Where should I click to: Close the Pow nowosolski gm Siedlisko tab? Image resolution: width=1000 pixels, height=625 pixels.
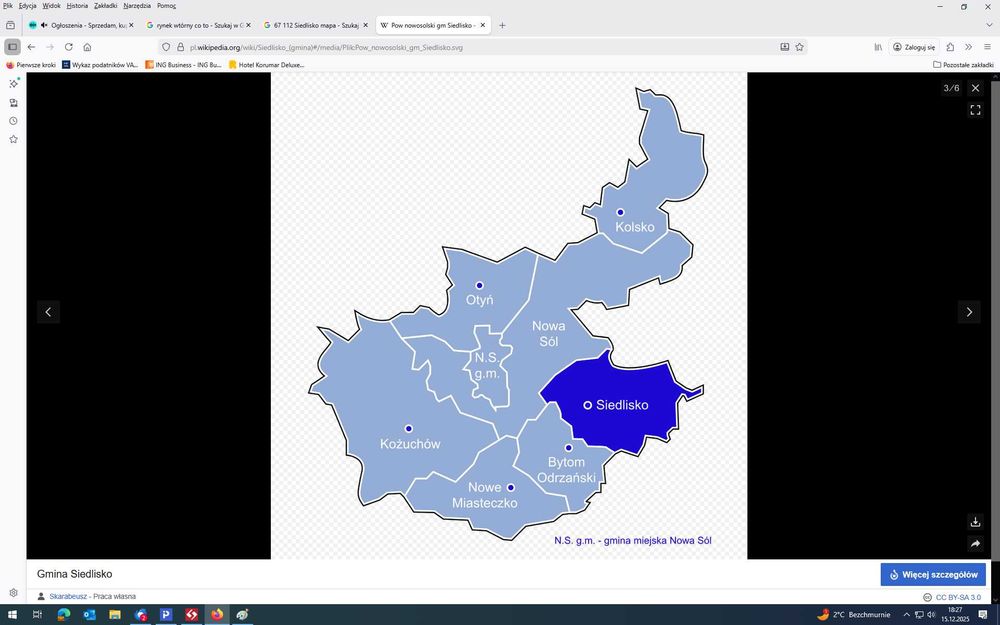[x=483, y=25]
